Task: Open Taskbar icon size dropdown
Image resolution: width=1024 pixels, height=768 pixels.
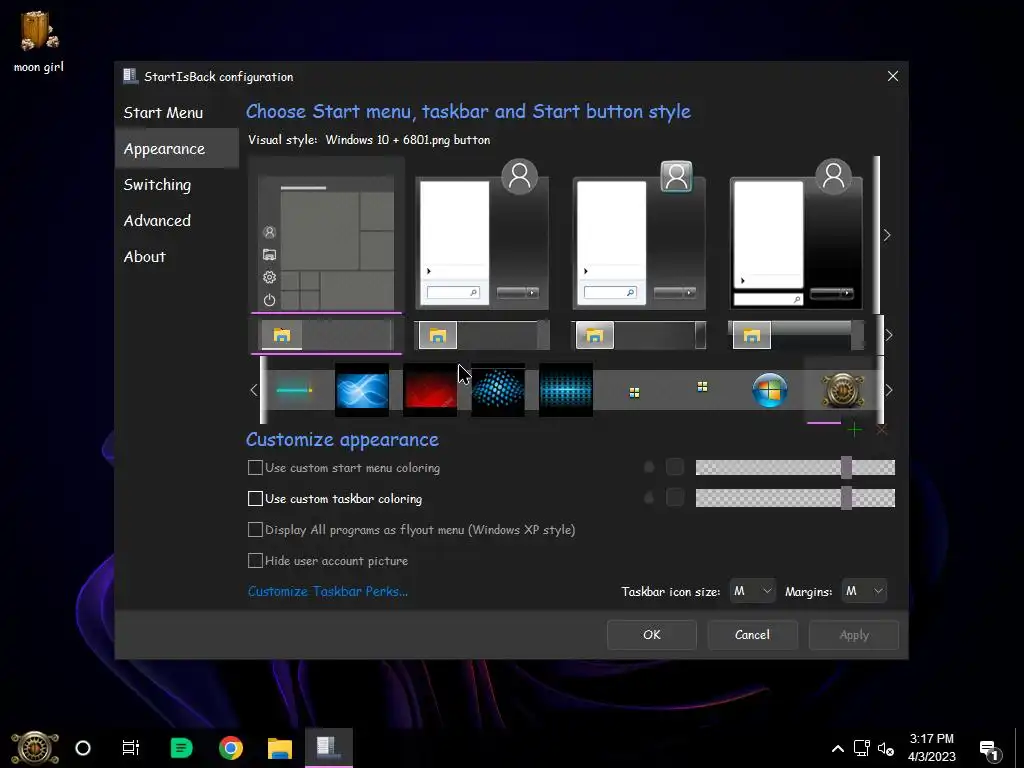Action: click(752, 591)
